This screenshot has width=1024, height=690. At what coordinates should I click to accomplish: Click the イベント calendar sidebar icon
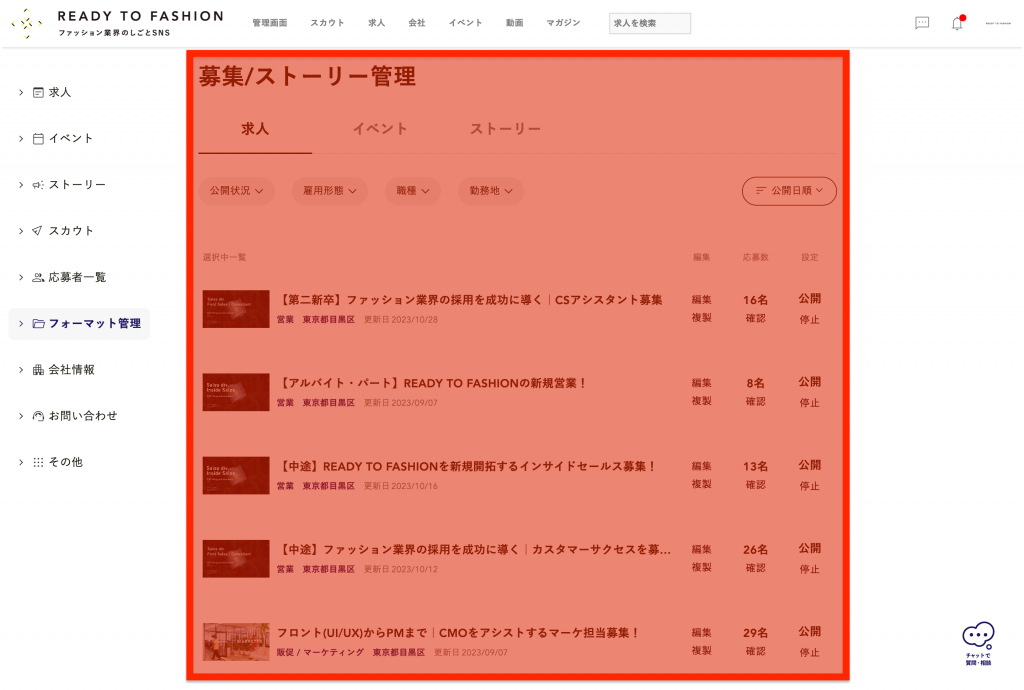[38, 139]
